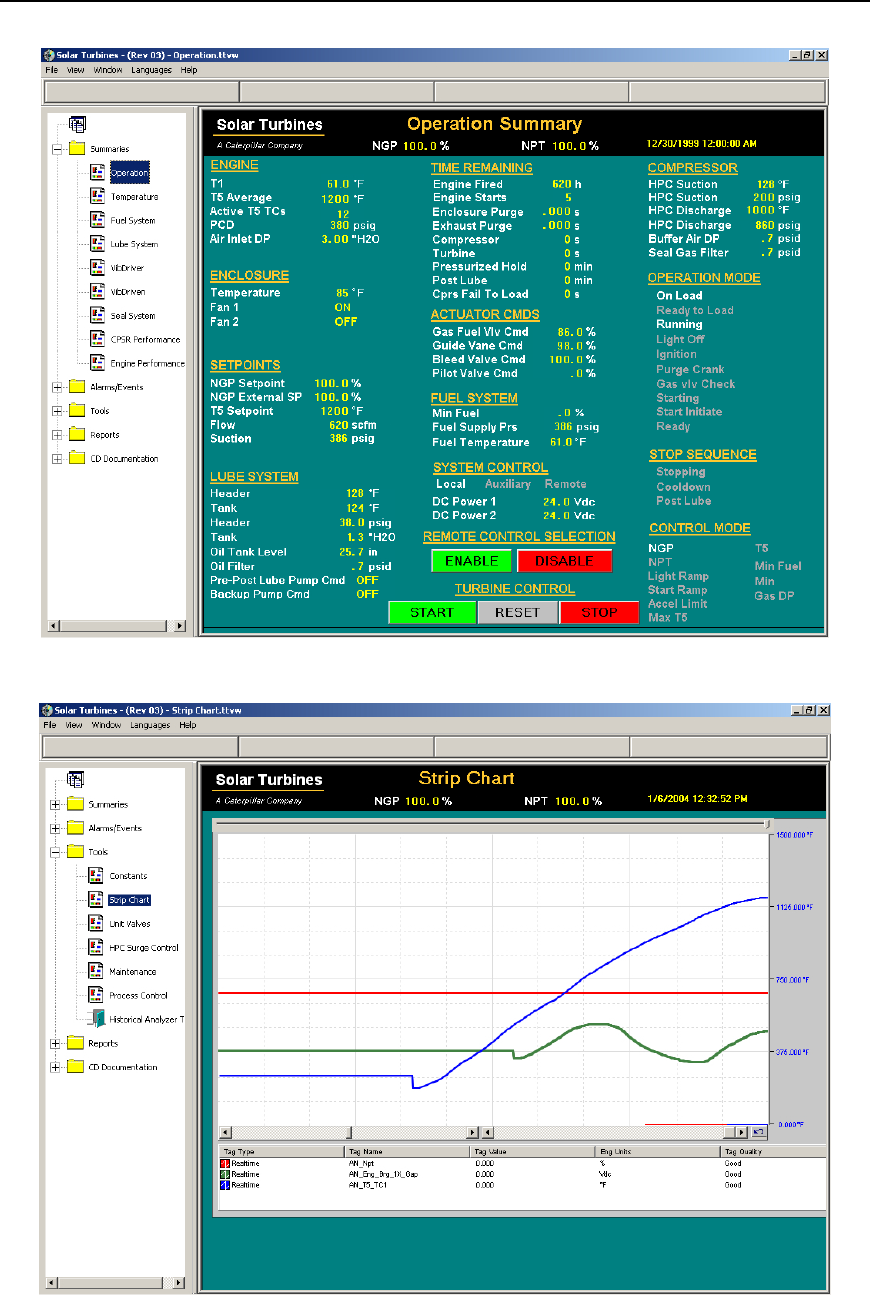
Task: Open the Lube System summary icon
Action: point(97,244)
